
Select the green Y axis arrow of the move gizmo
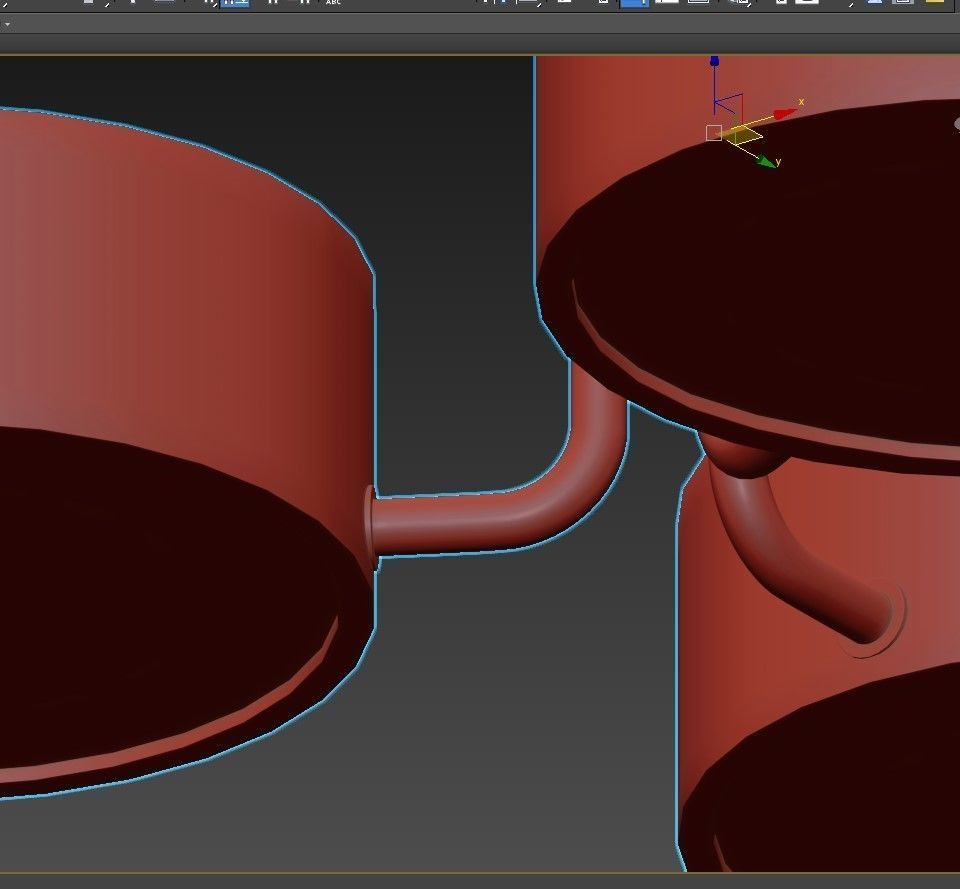[766, 161]
